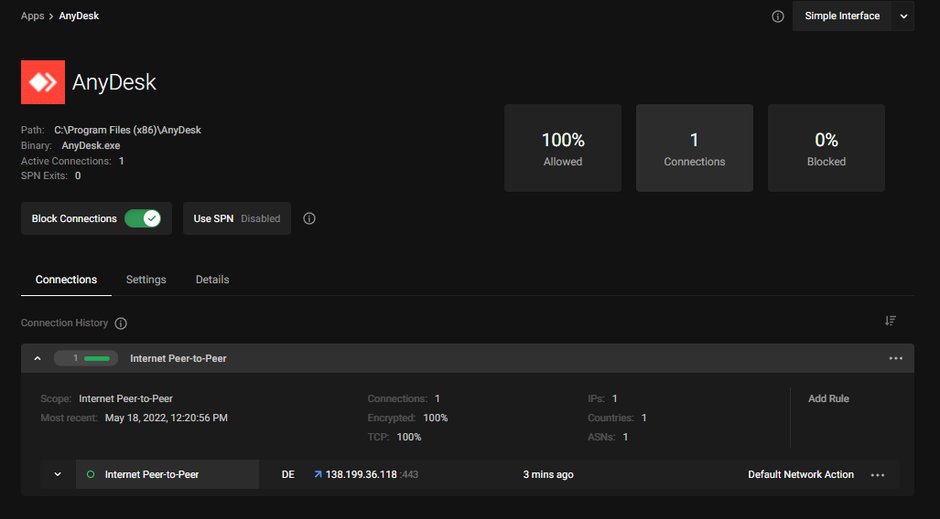Click the green connection count bar
The width and height of the screenshot is (940, 519).
pyautogui.click(x=97, y=358)
